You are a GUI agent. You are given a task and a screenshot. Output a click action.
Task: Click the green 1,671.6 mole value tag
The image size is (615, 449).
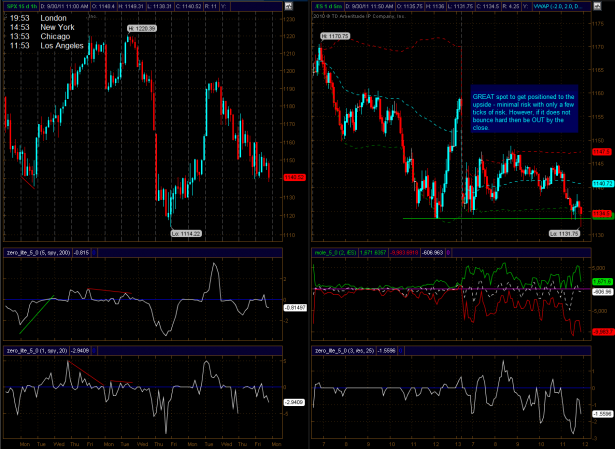(602, 282)
